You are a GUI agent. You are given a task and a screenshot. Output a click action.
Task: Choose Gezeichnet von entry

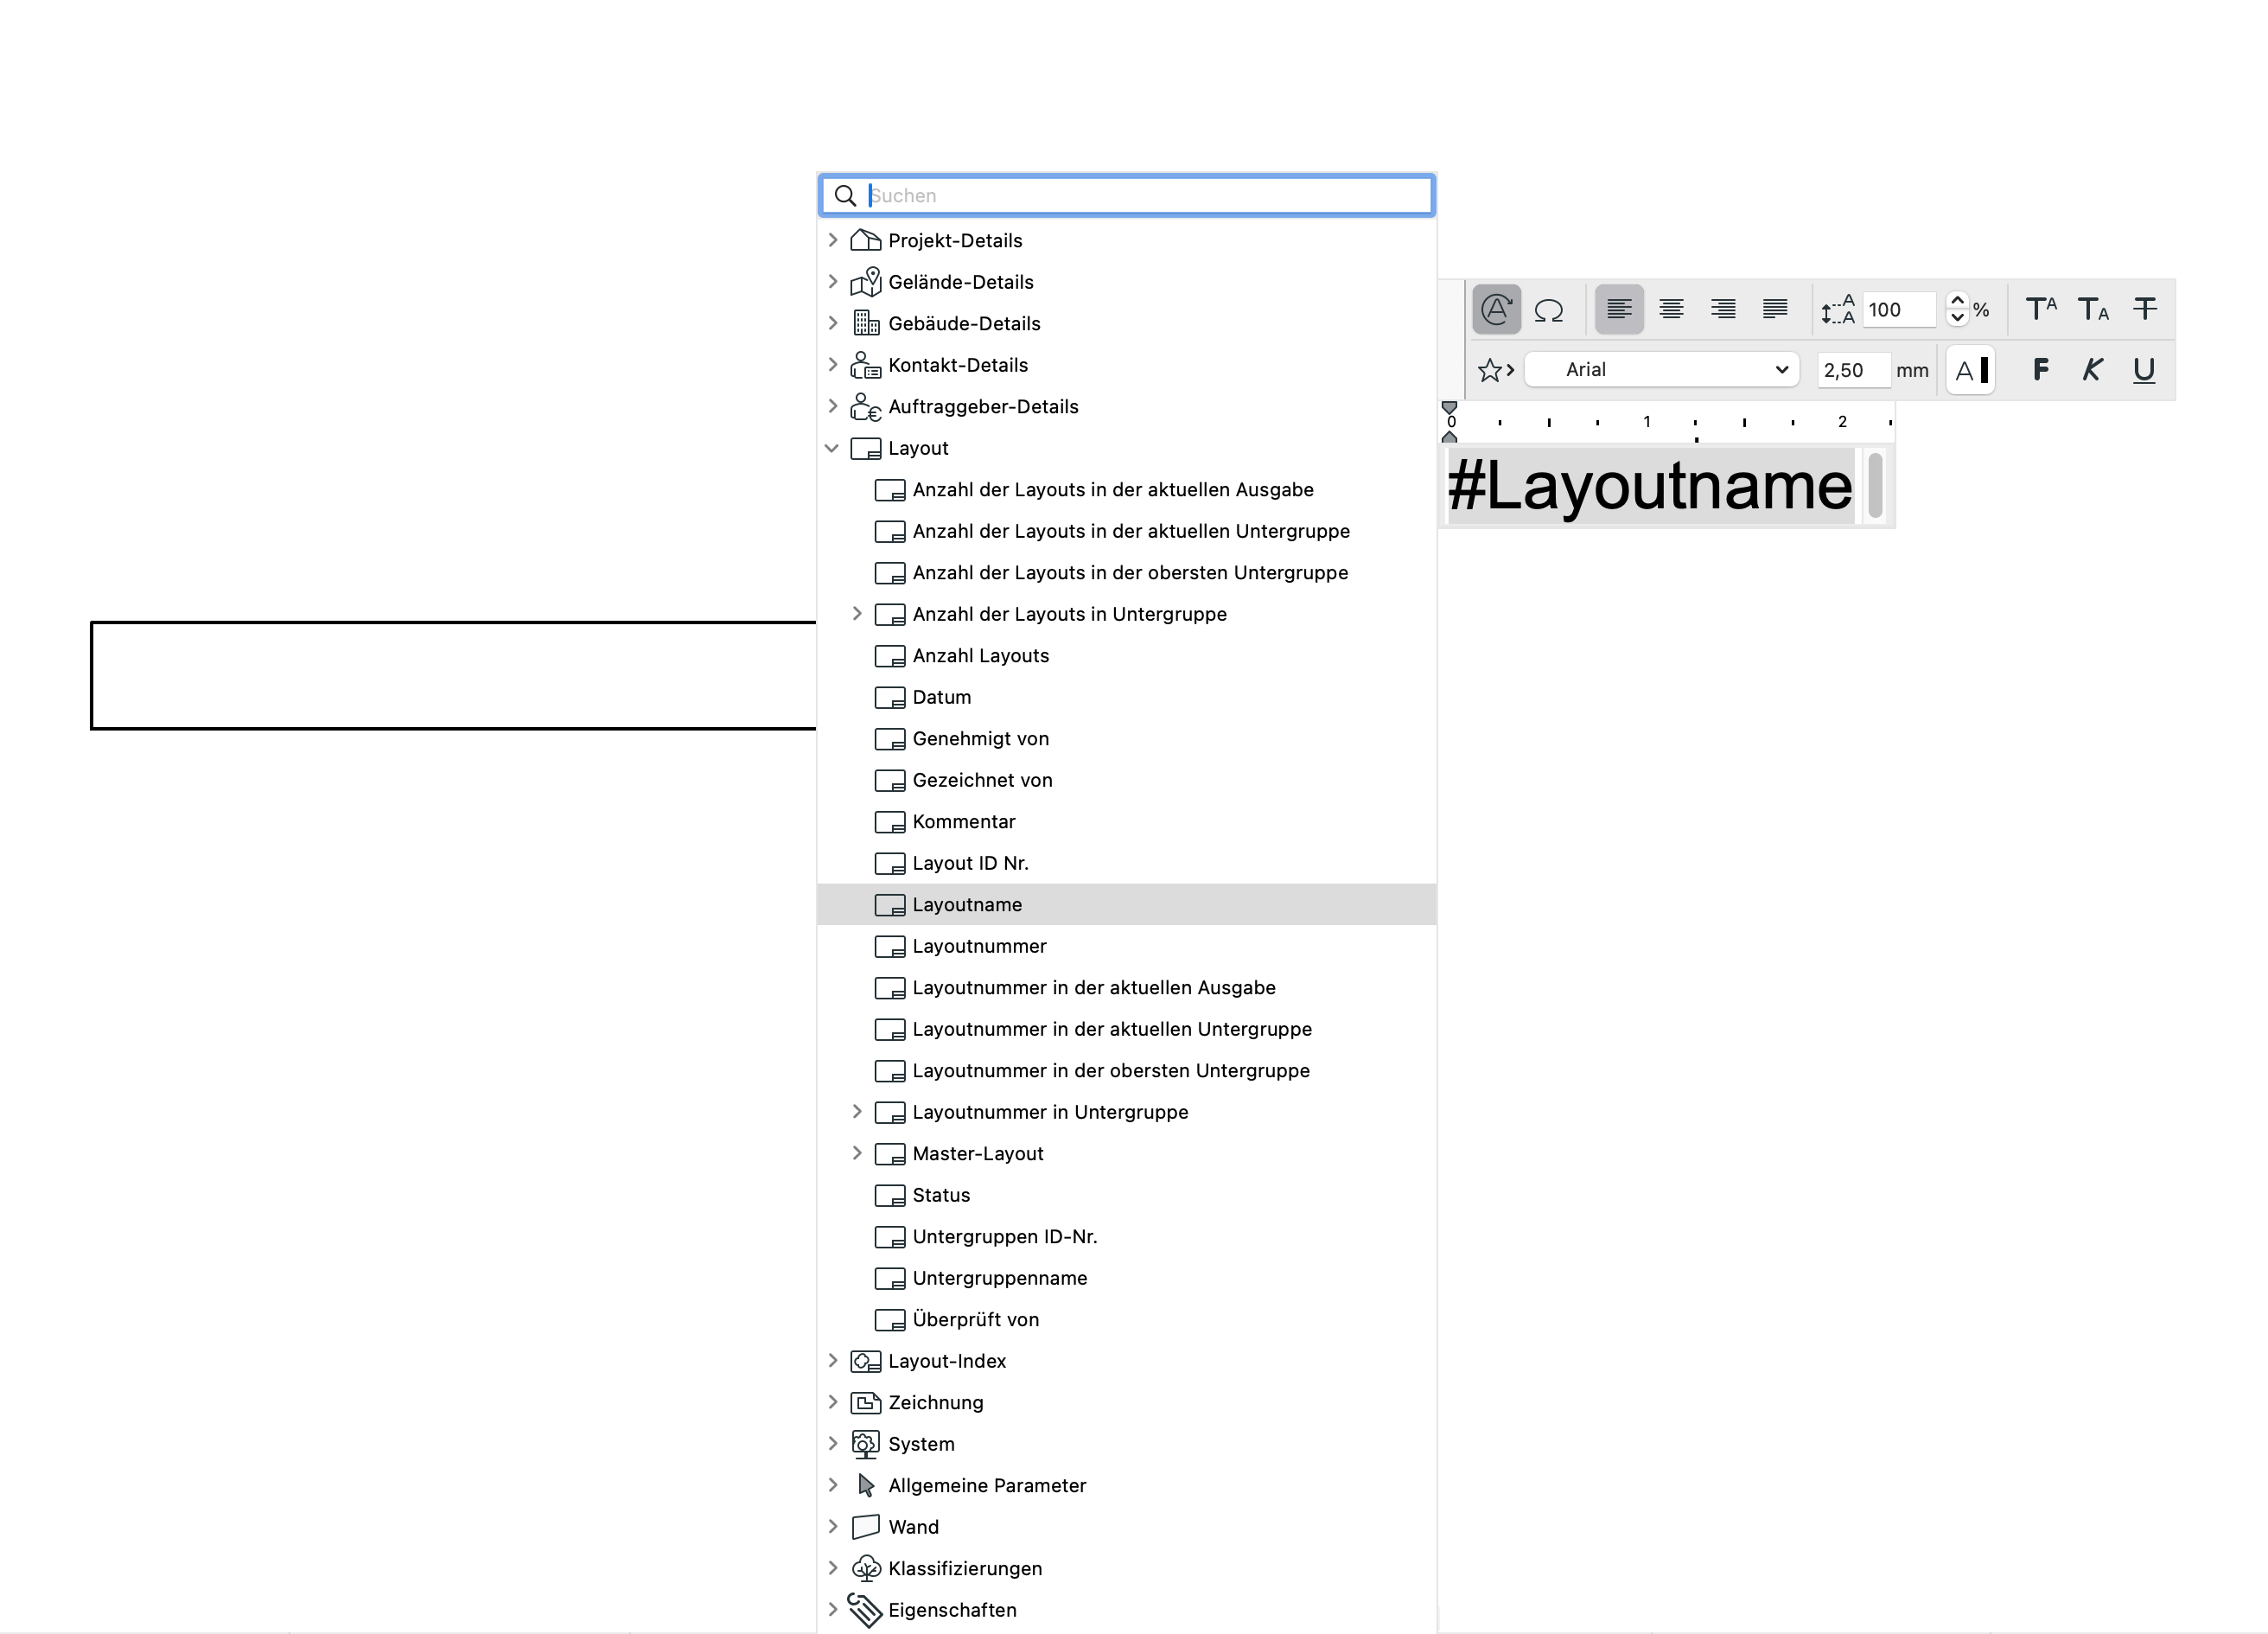[x=983, y=780]
